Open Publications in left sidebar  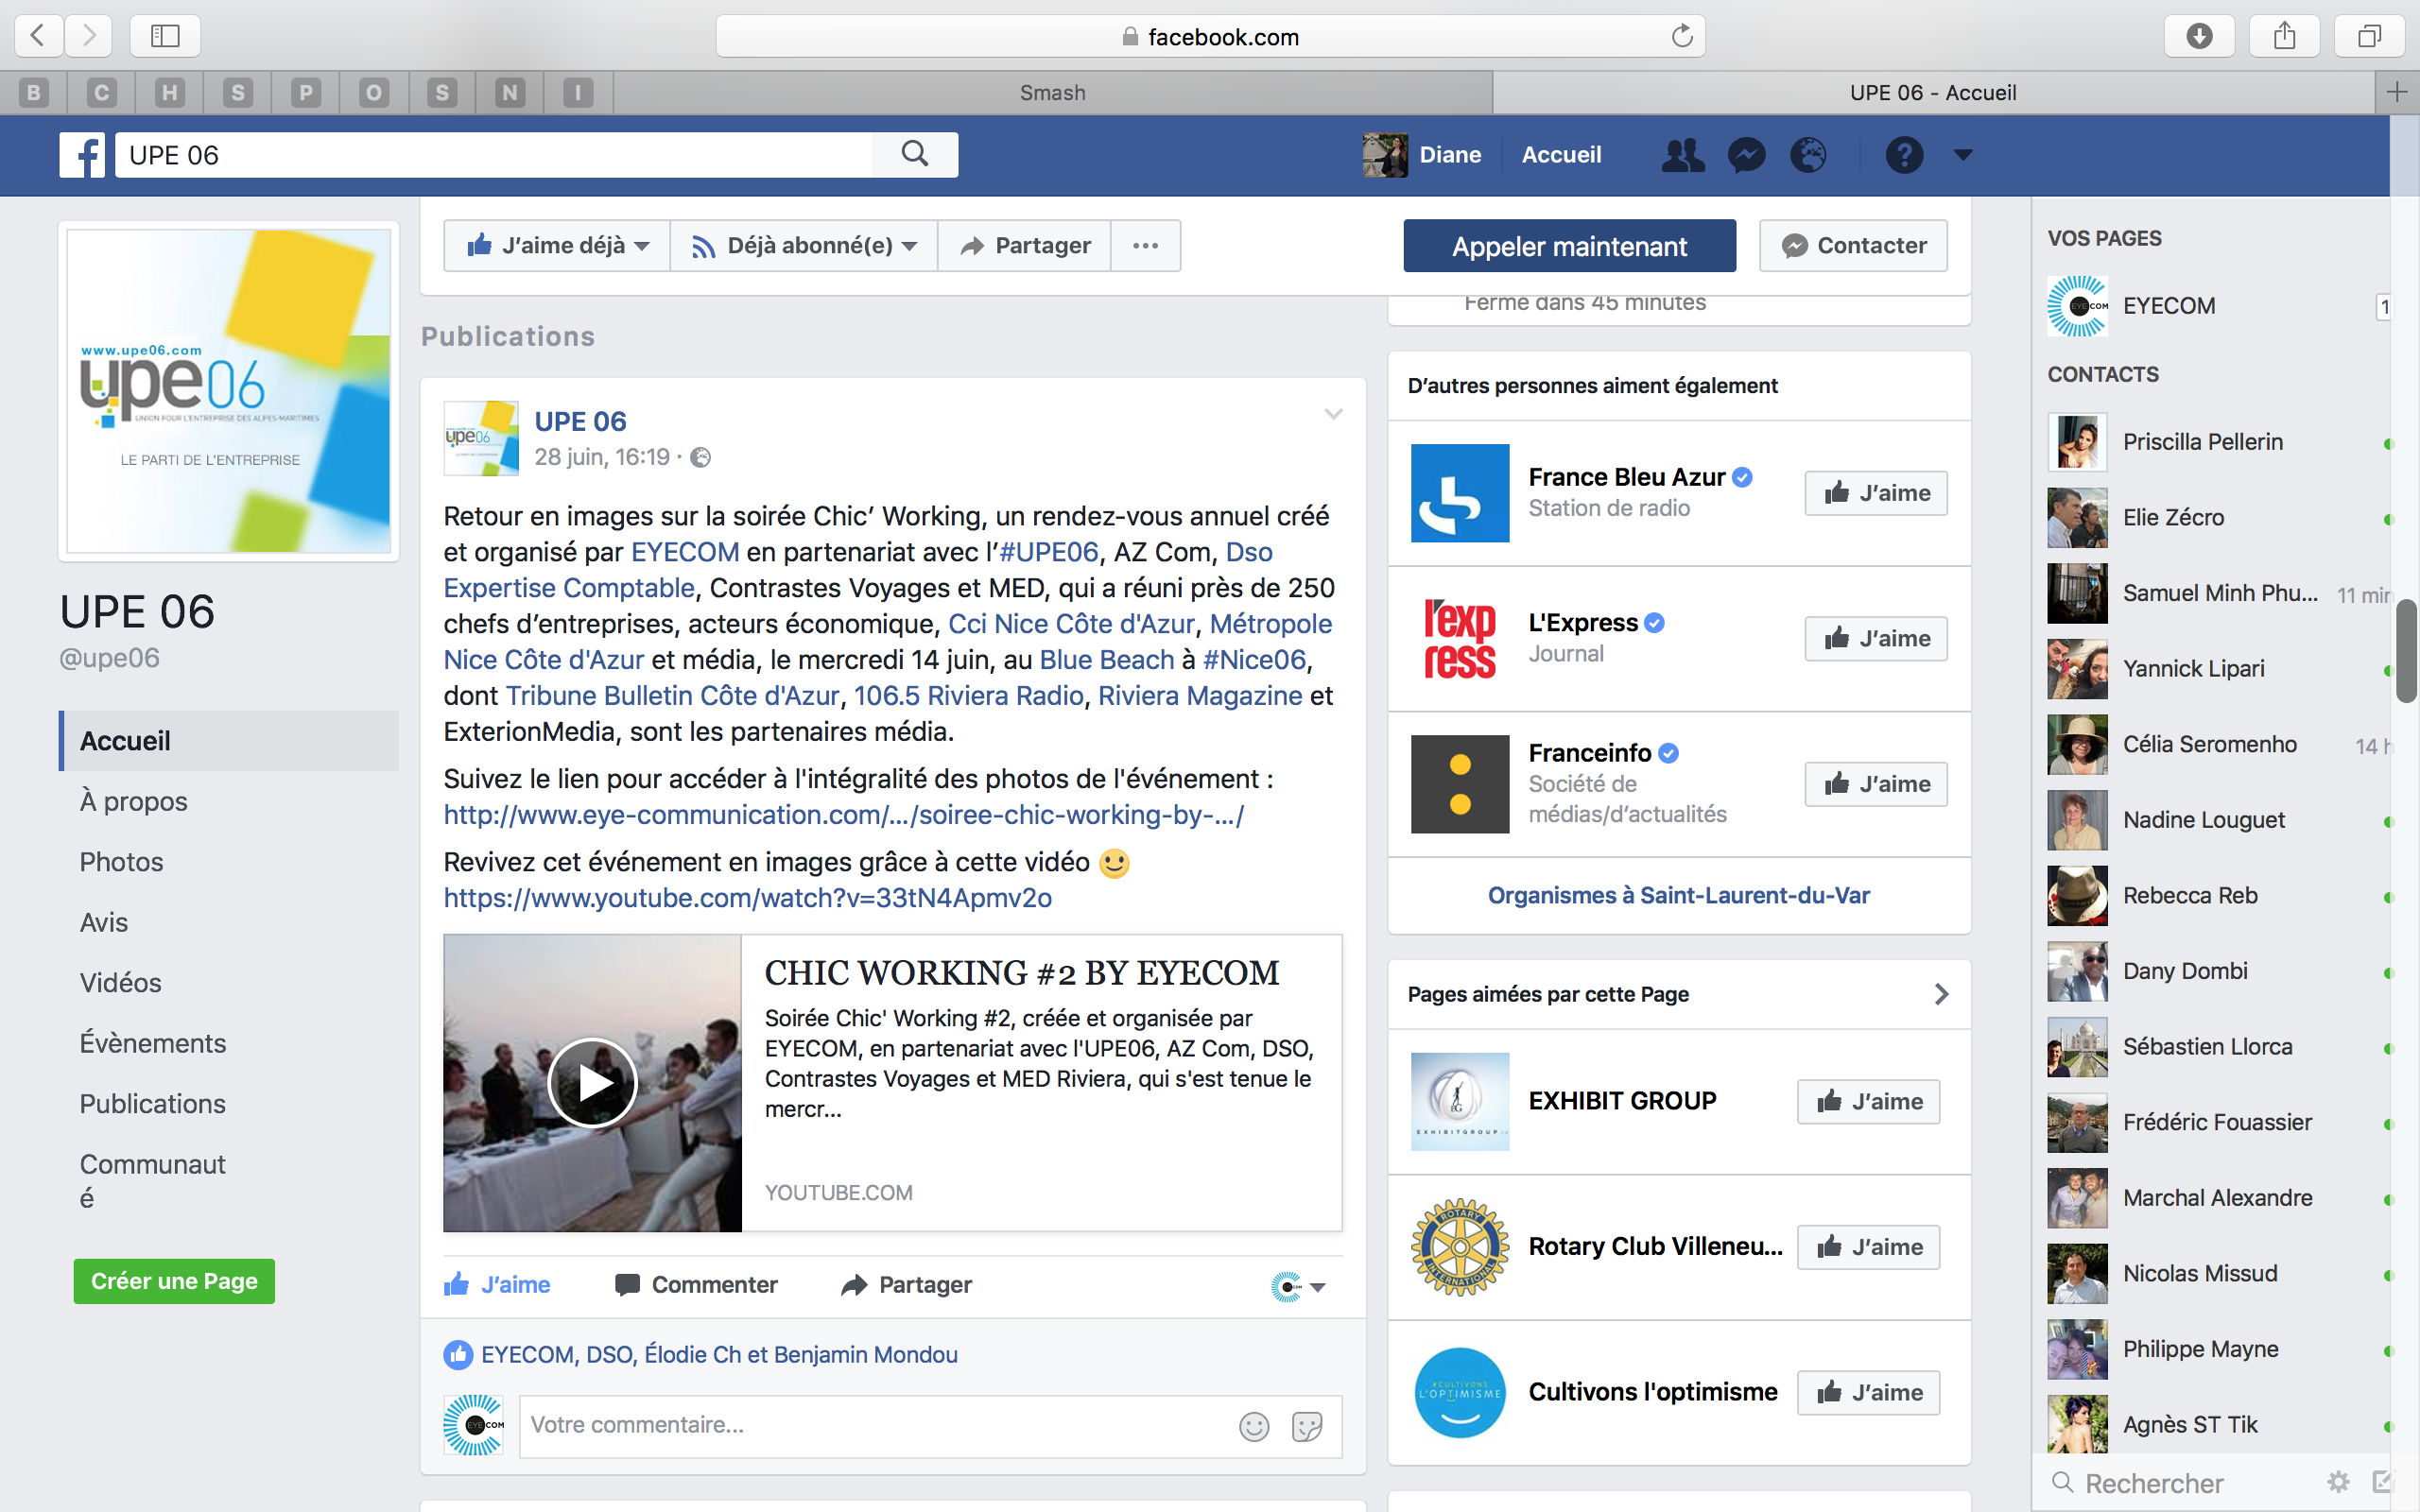pos(152,1104)
